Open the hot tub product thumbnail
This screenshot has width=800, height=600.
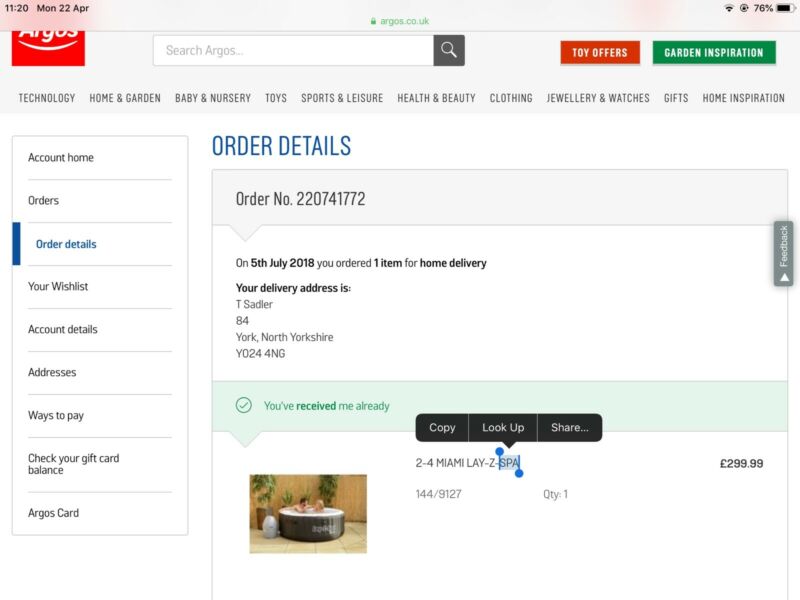click(x=308, y=514)
